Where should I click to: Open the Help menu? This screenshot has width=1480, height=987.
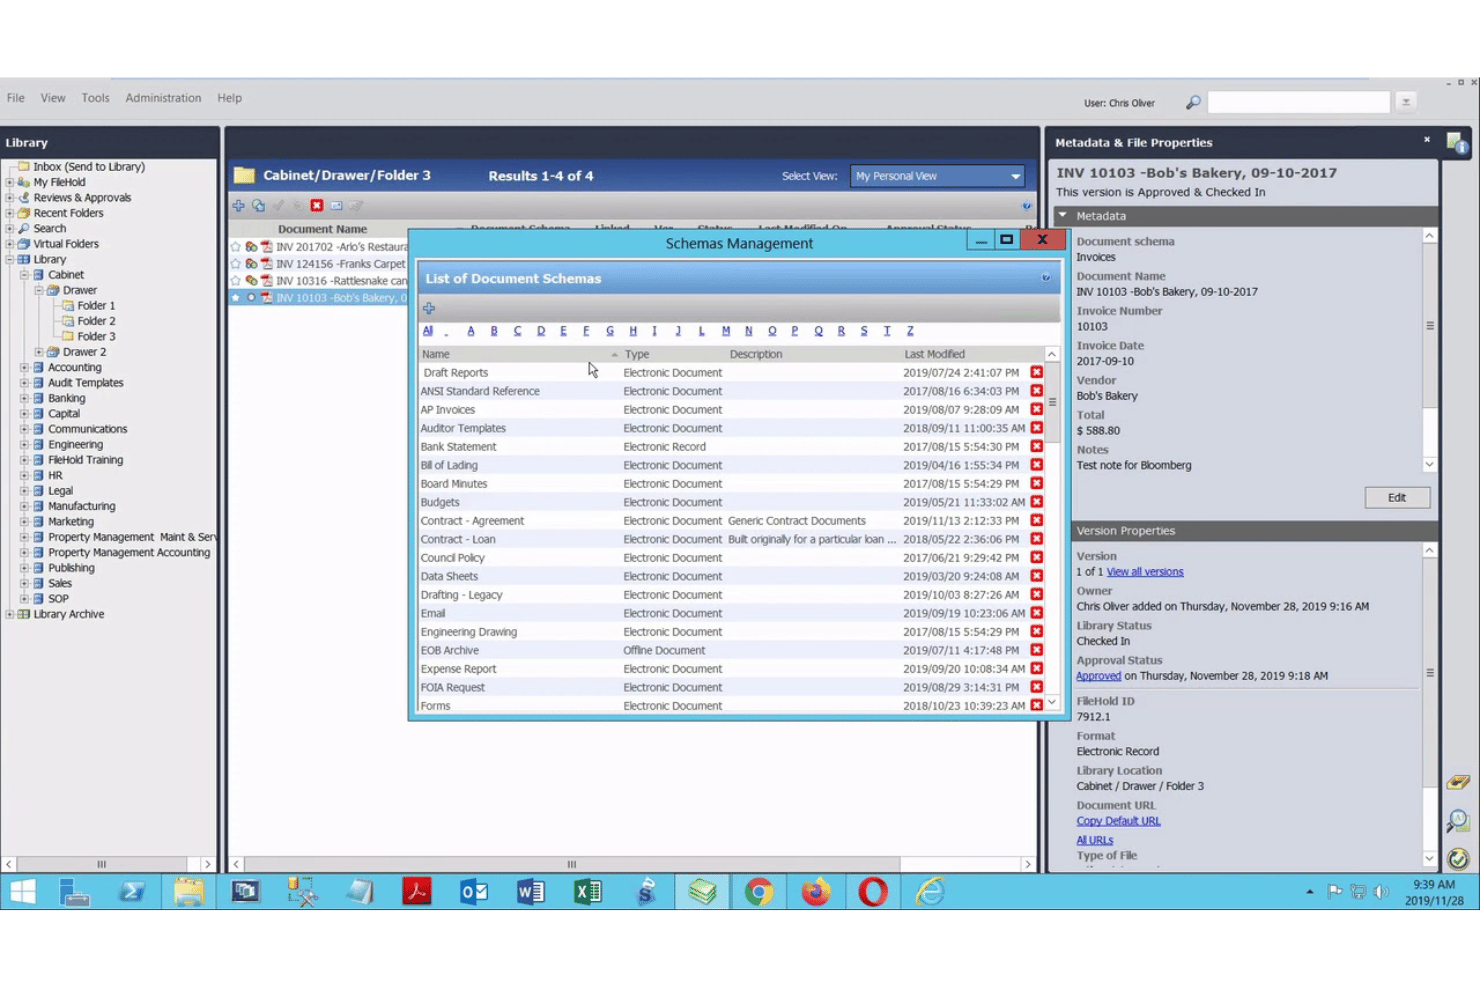point(229,98)
